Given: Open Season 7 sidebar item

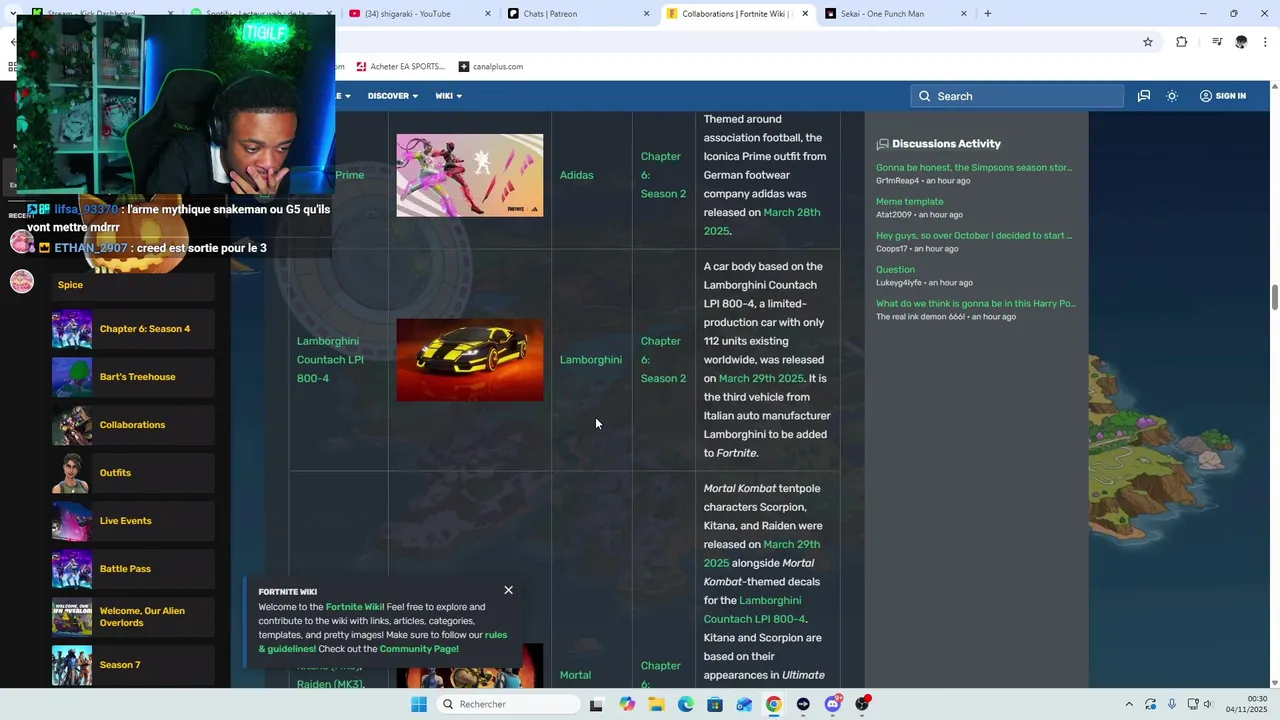Looking at the screenshot, I should (x=133, y=665).
